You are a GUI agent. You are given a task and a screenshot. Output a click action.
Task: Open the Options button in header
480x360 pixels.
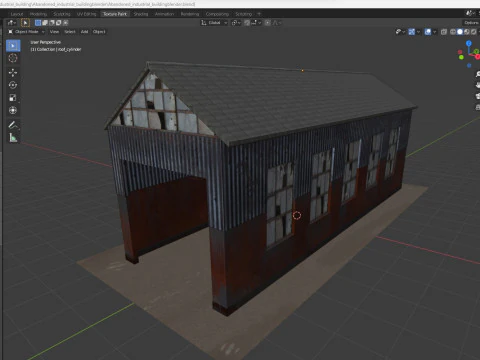point(471,23)
